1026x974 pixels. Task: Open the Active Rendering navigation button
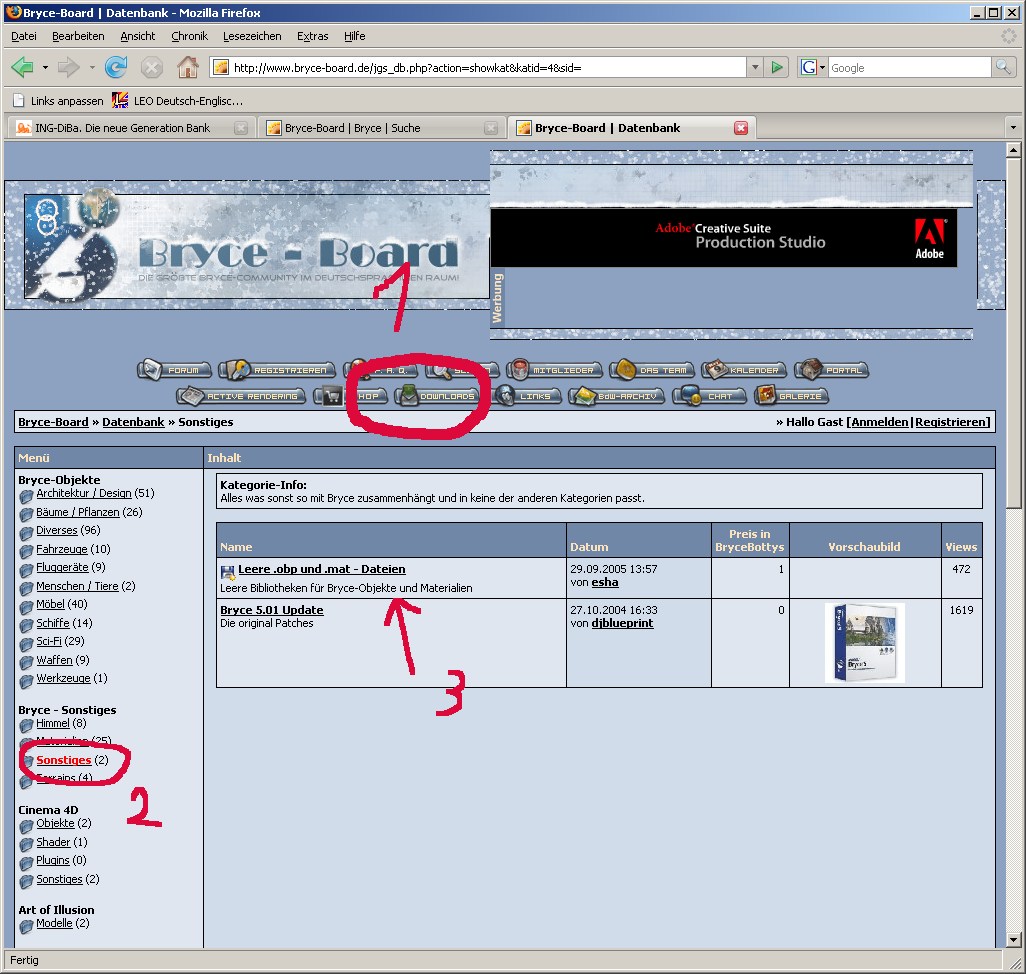coord(241,396)
